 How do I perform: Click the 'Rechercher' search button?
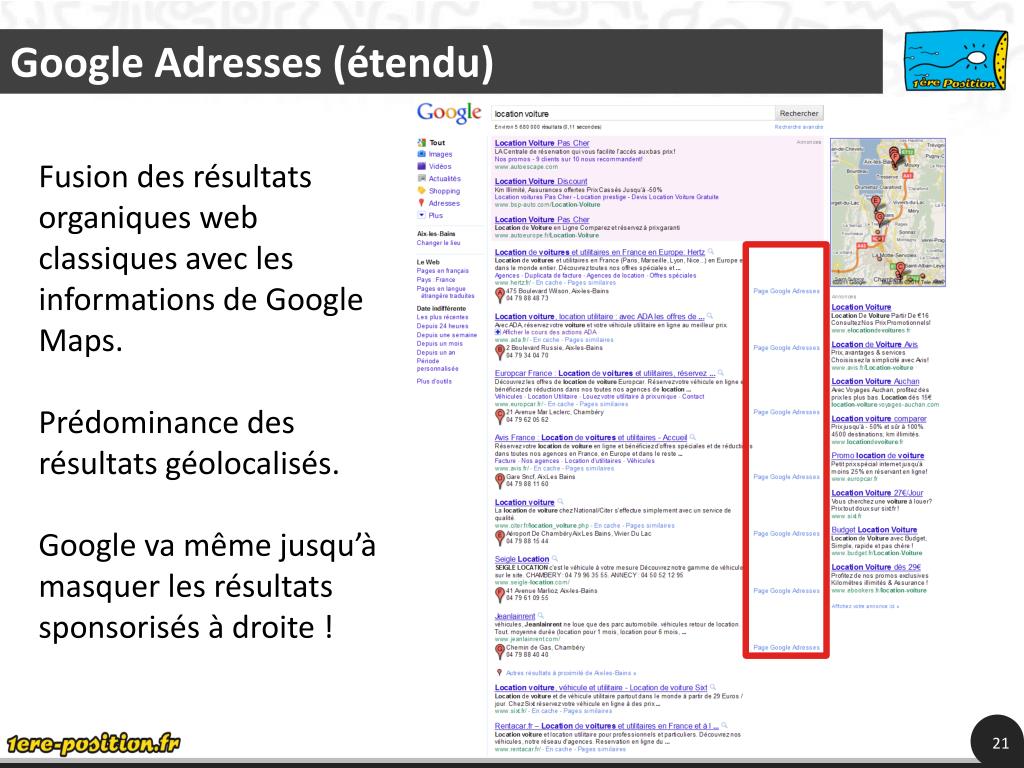pyautogui.click(x=799, y=114)
